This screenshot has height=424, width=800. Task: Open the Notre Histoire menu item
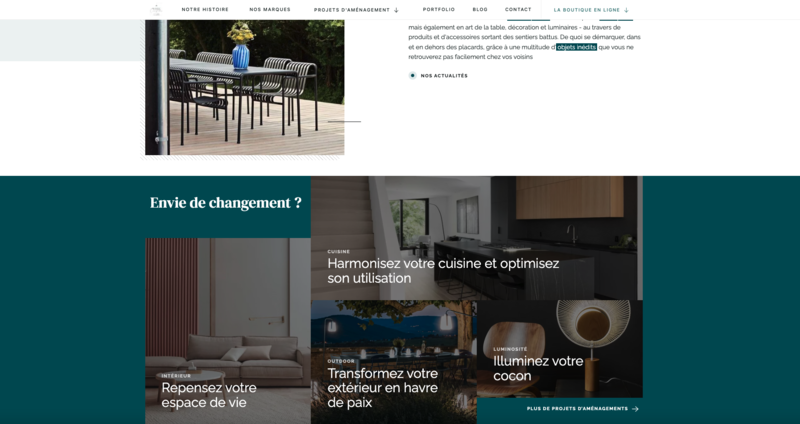pos(205,10)
